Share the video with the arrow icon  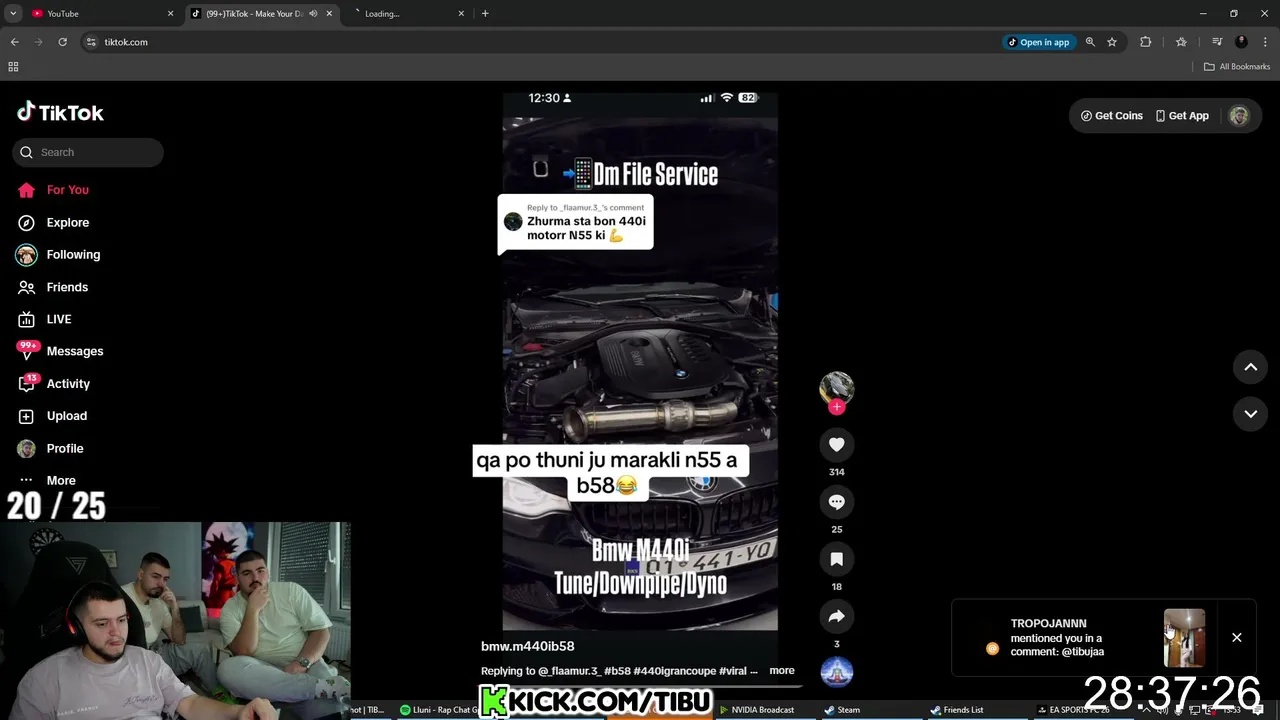pyautogui.click(x=837, y=616)
